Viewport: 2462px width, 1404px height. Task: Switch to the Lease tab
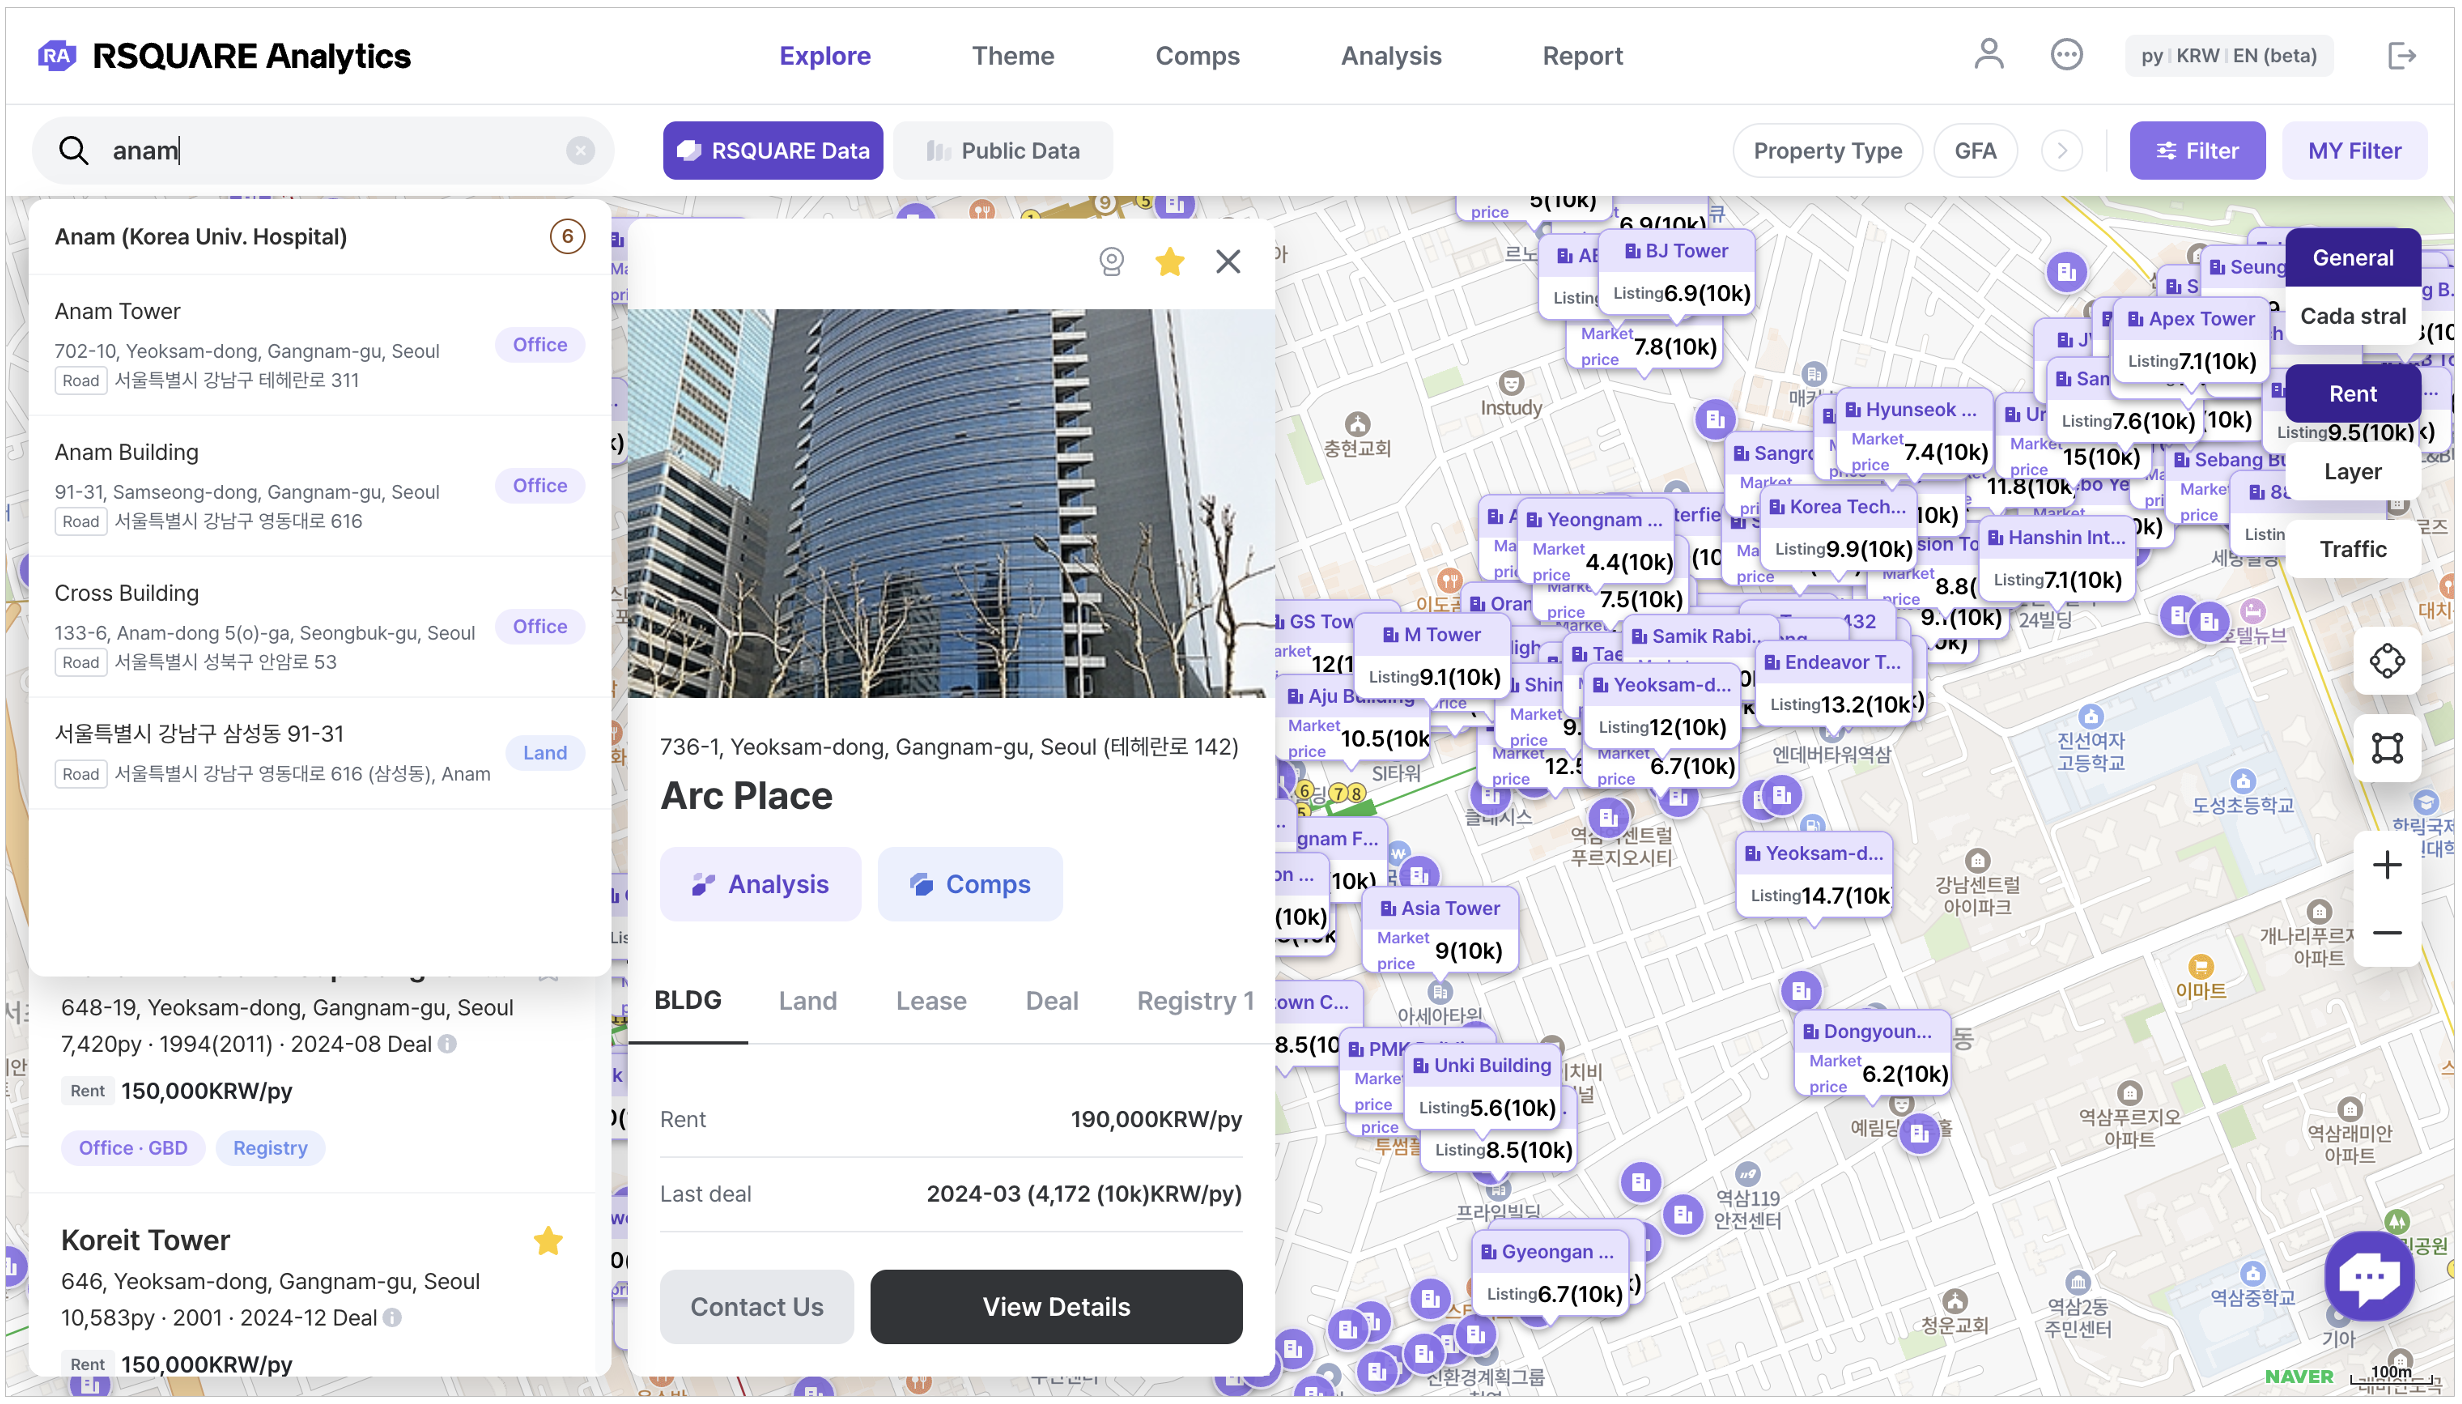[930, 1001]
